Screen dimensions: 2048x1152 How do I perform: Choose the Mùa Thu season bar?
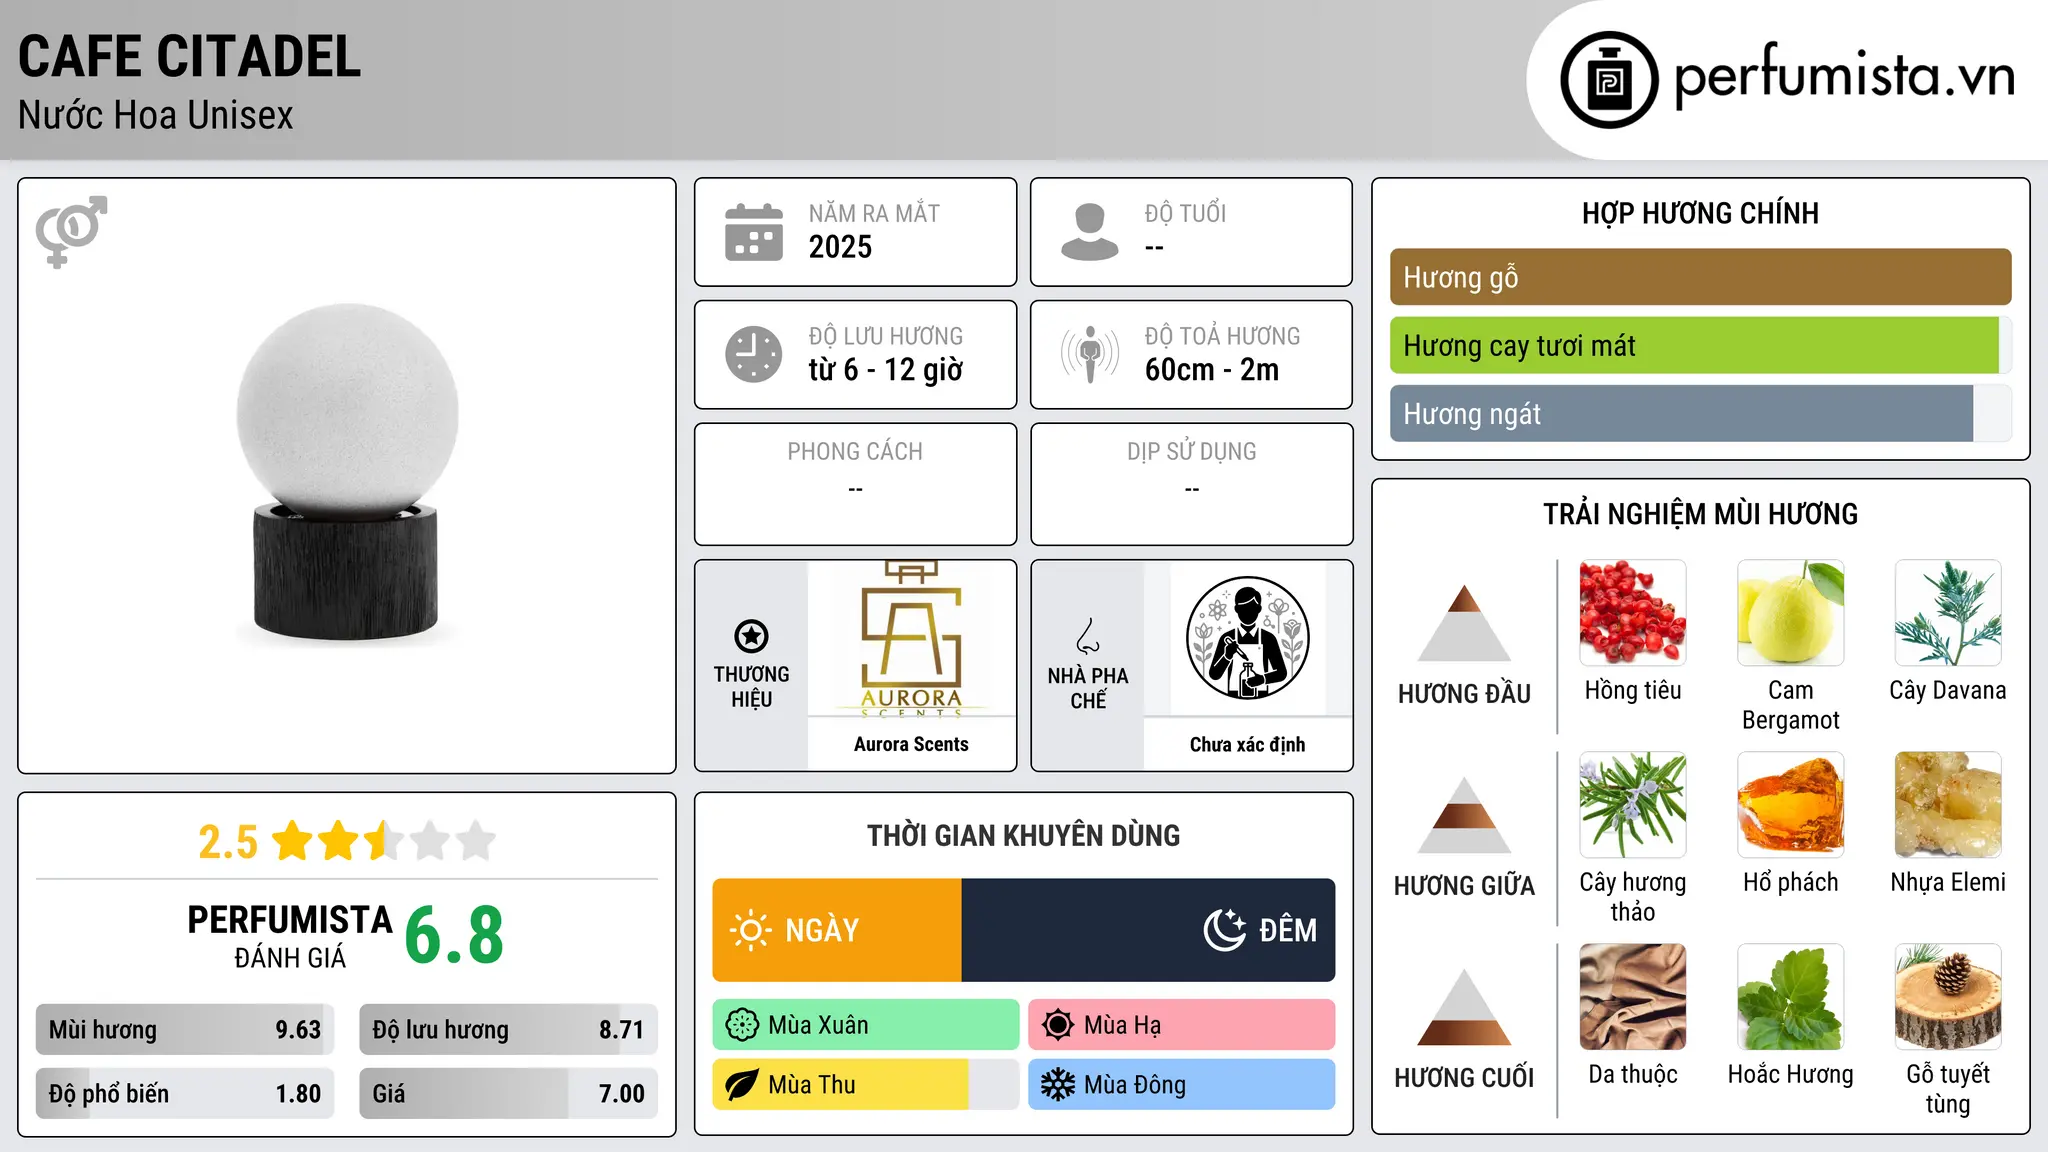tap(866, 1085)
